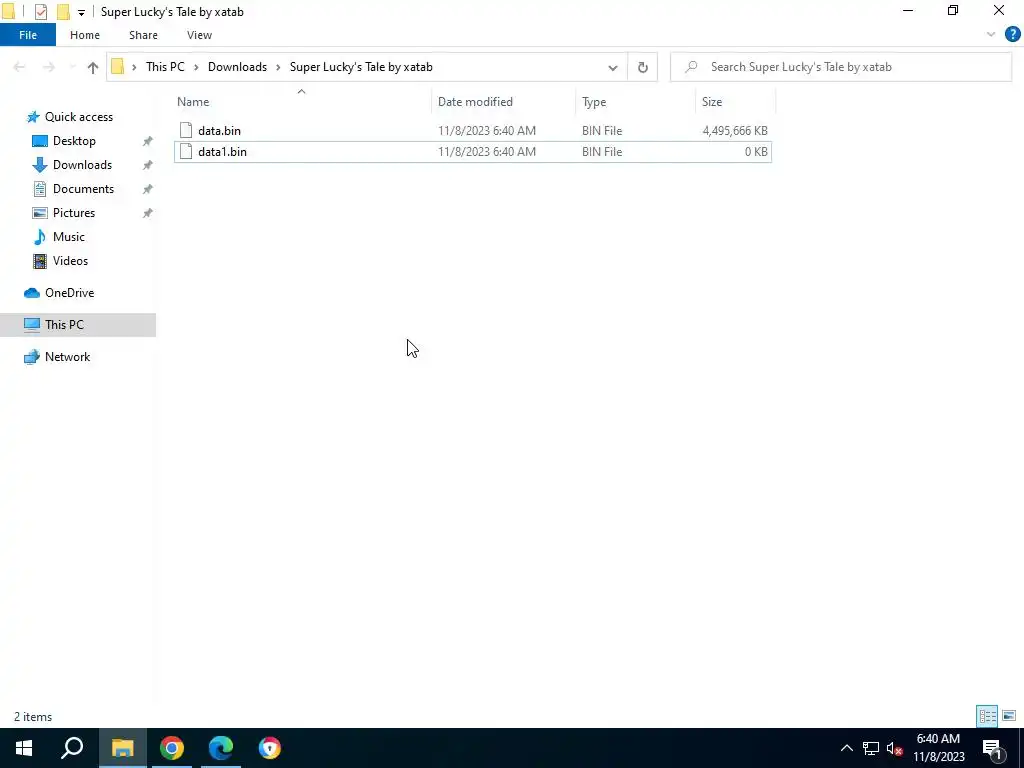The image size is (1024, 768).
Task: Open the shield app on taskbar
Action: [x=270, y=748]
